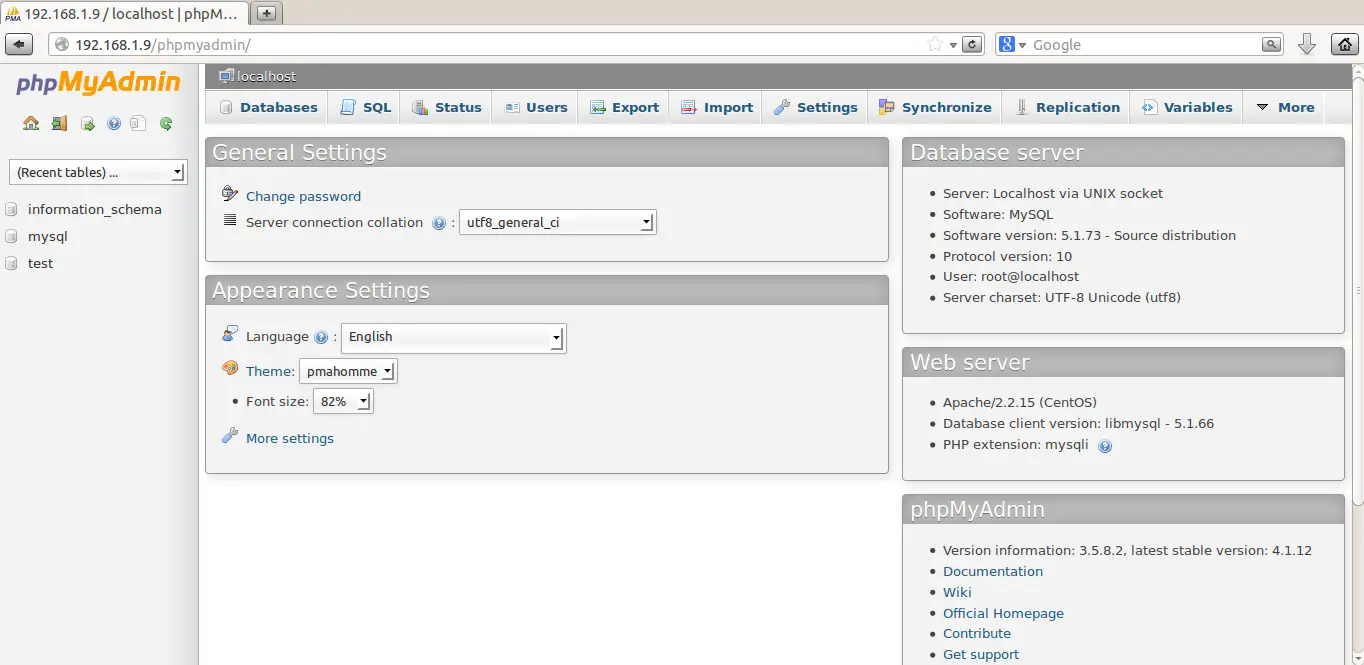
Task: Open the test database
Action: tap(41, 263)
